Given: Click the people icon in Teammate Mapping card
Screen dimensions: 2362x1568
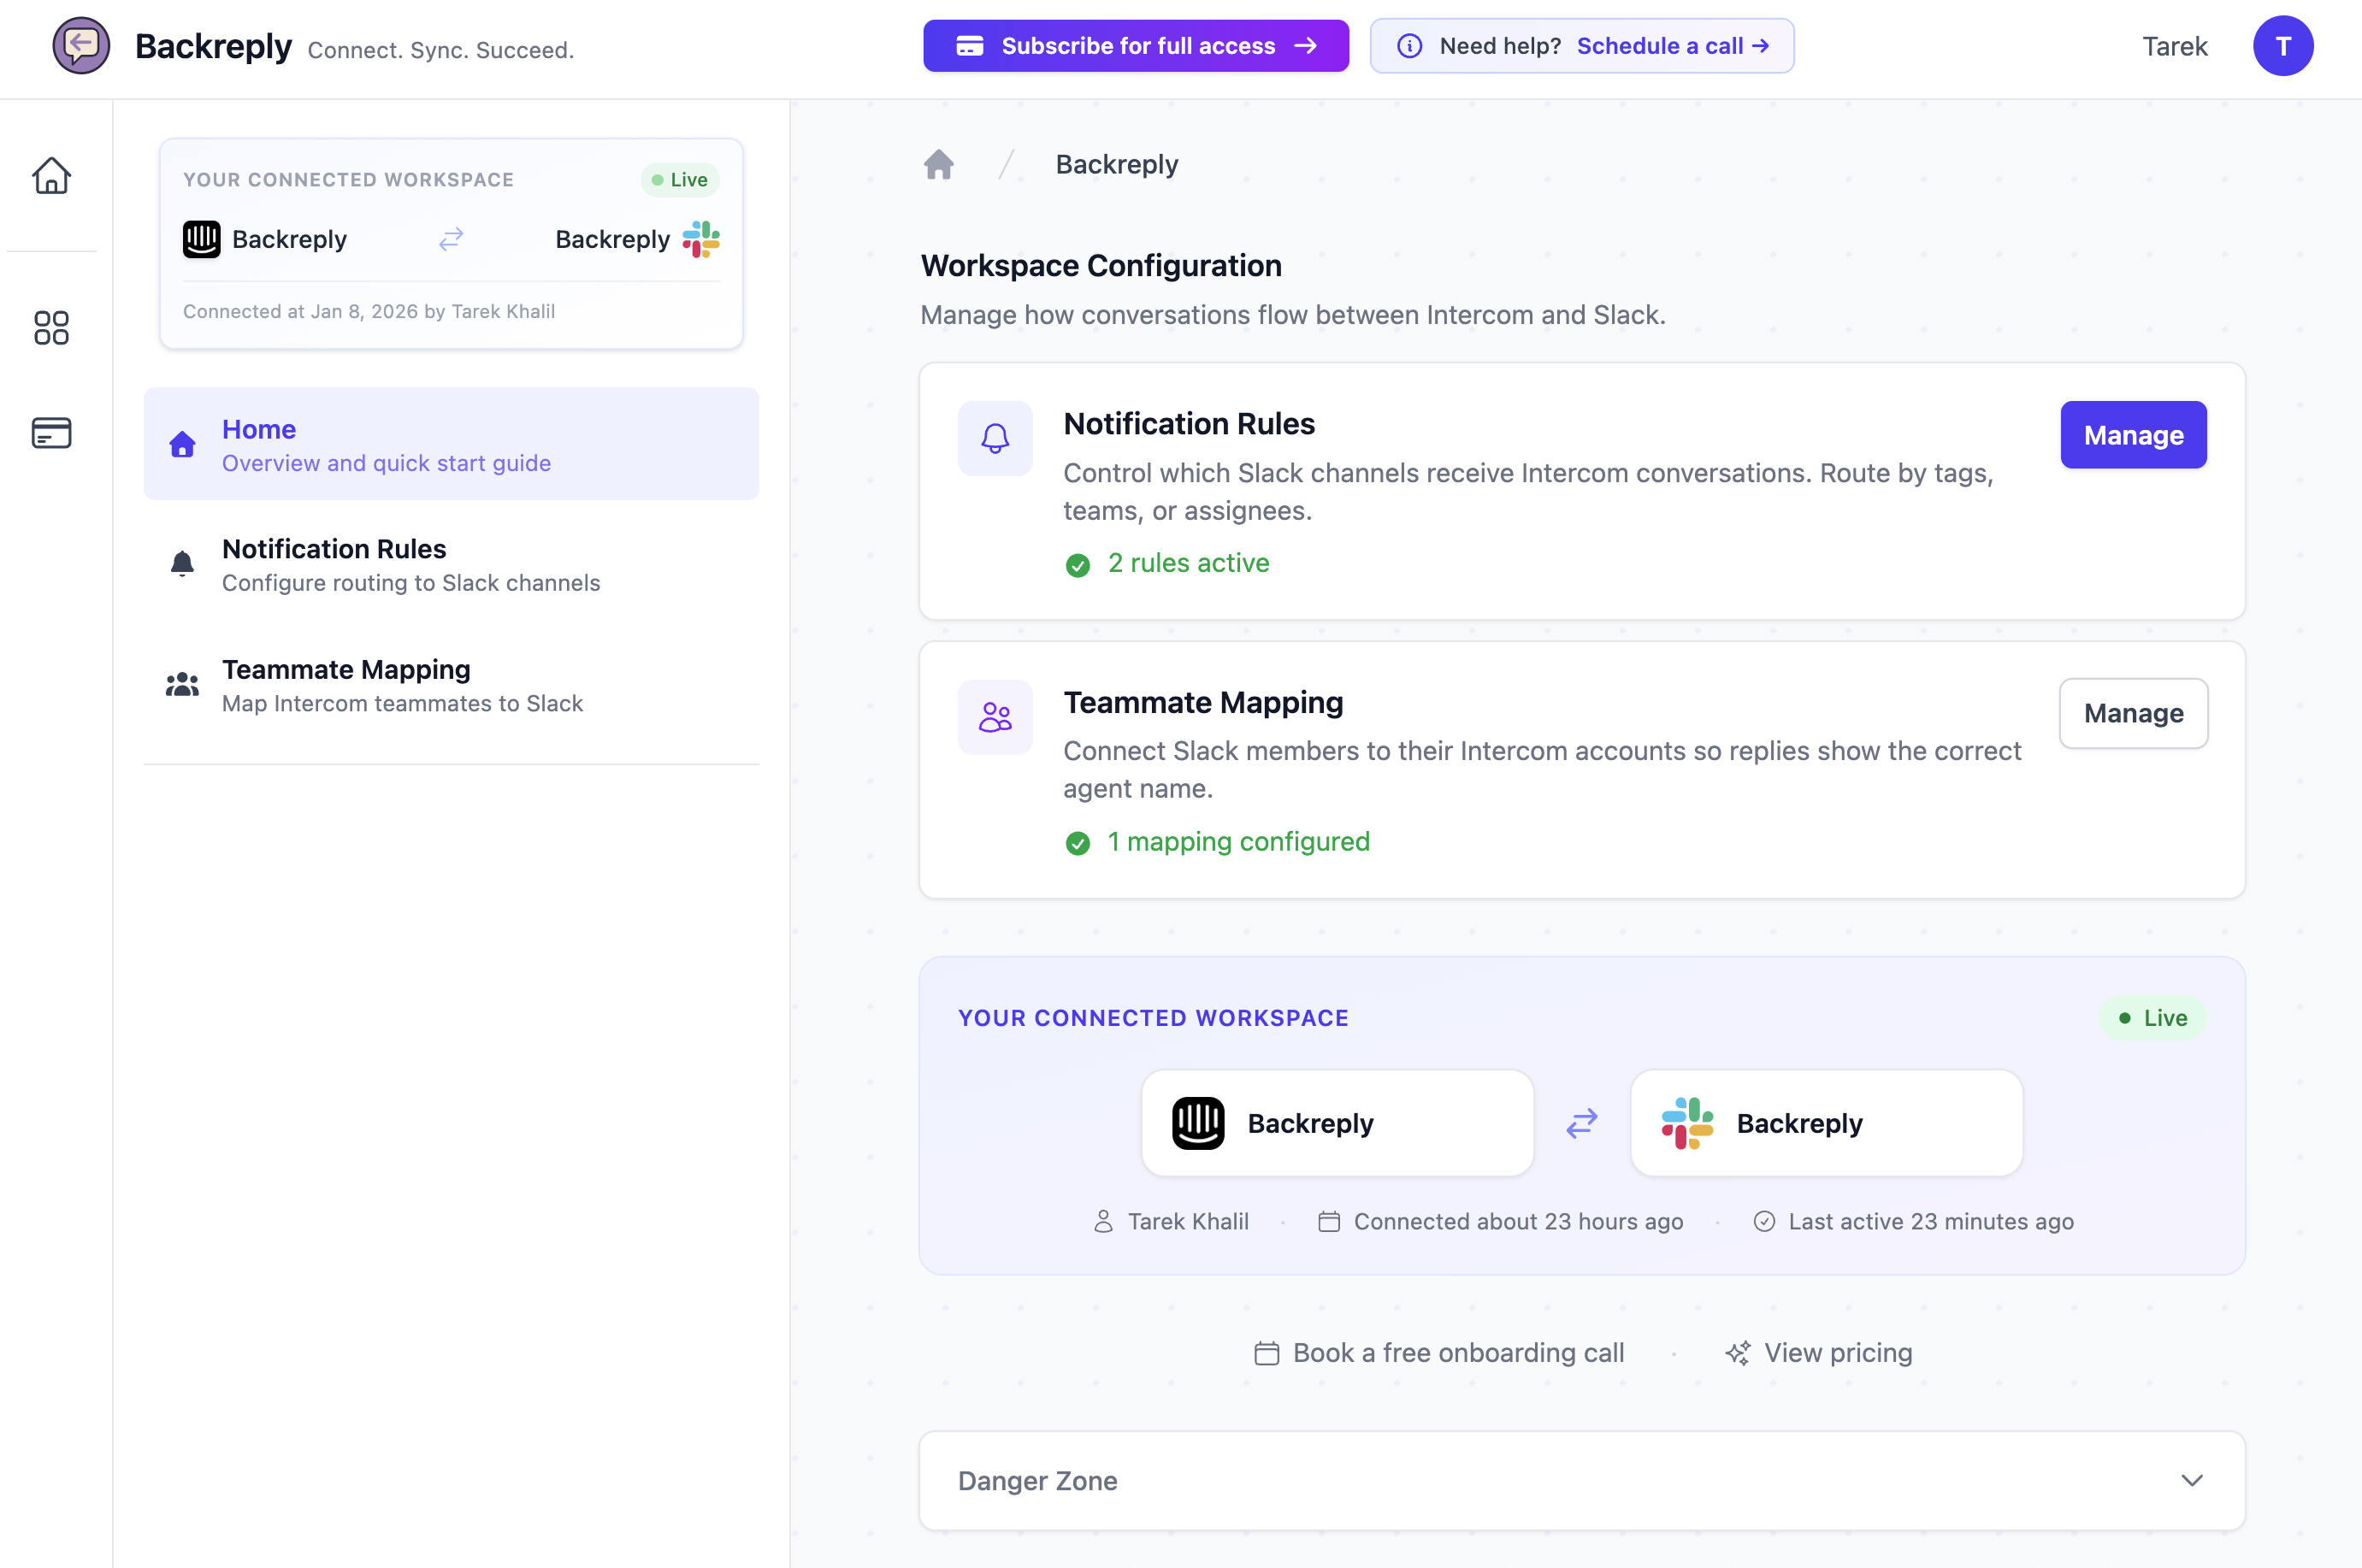Looking at the screenshot, I should coord(994,717).
